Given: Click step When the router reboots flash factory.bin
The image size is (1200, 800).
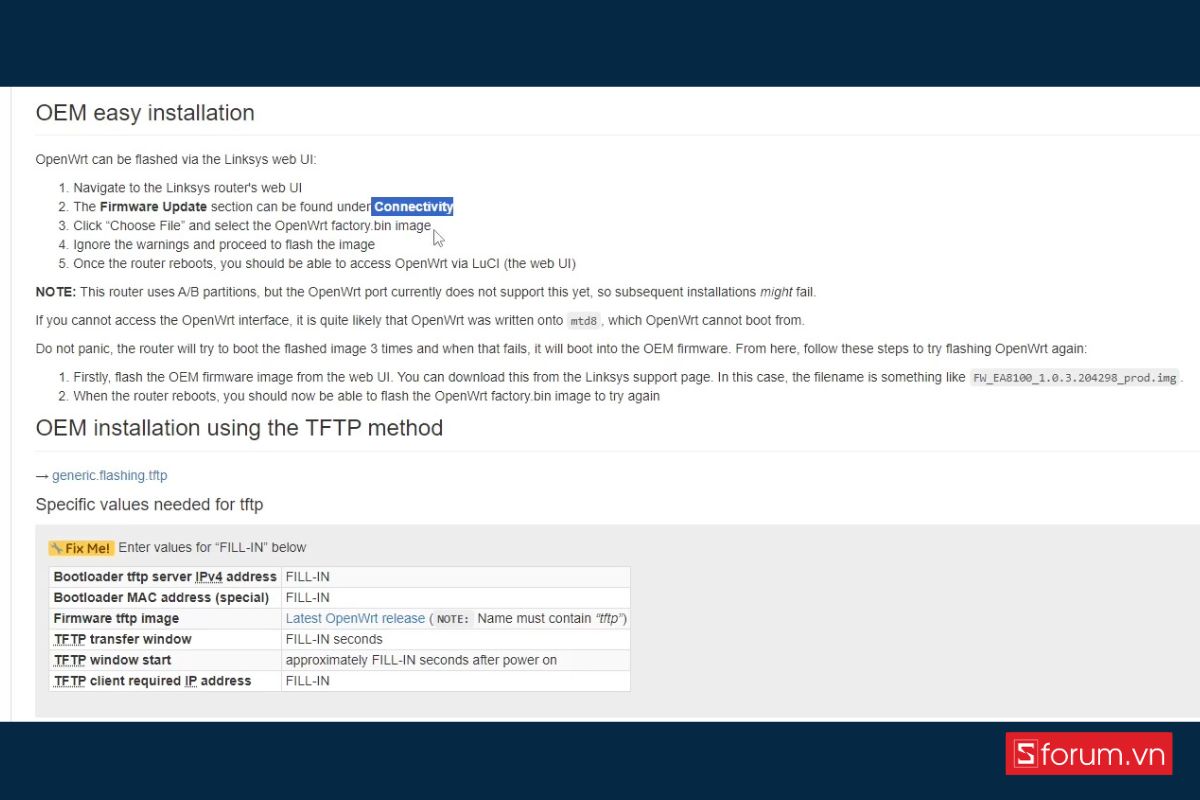Looking at the screenshot, I should coord(366,396).
